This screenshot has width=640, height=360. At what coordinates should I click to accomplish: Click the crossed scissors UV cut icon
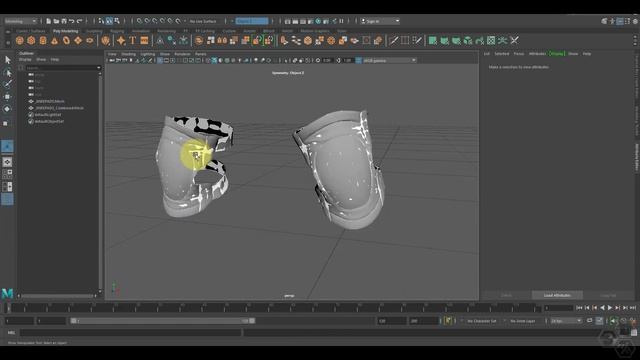515,40
